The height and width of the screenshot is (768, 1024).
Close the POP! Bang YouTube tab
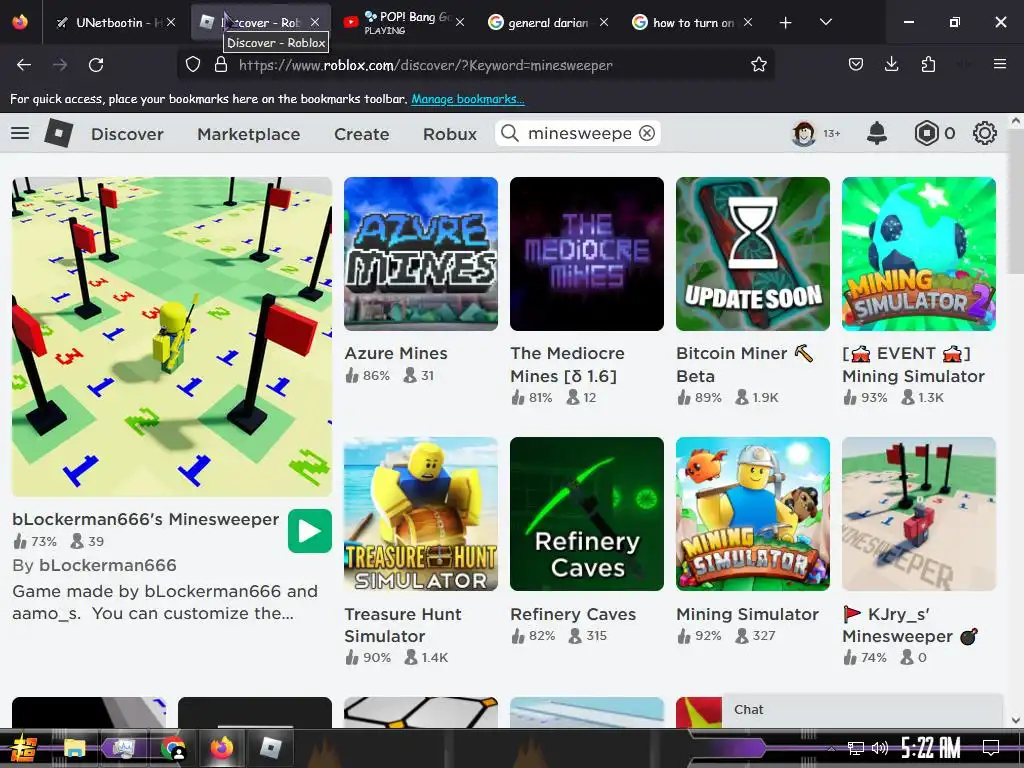(460, 22)
